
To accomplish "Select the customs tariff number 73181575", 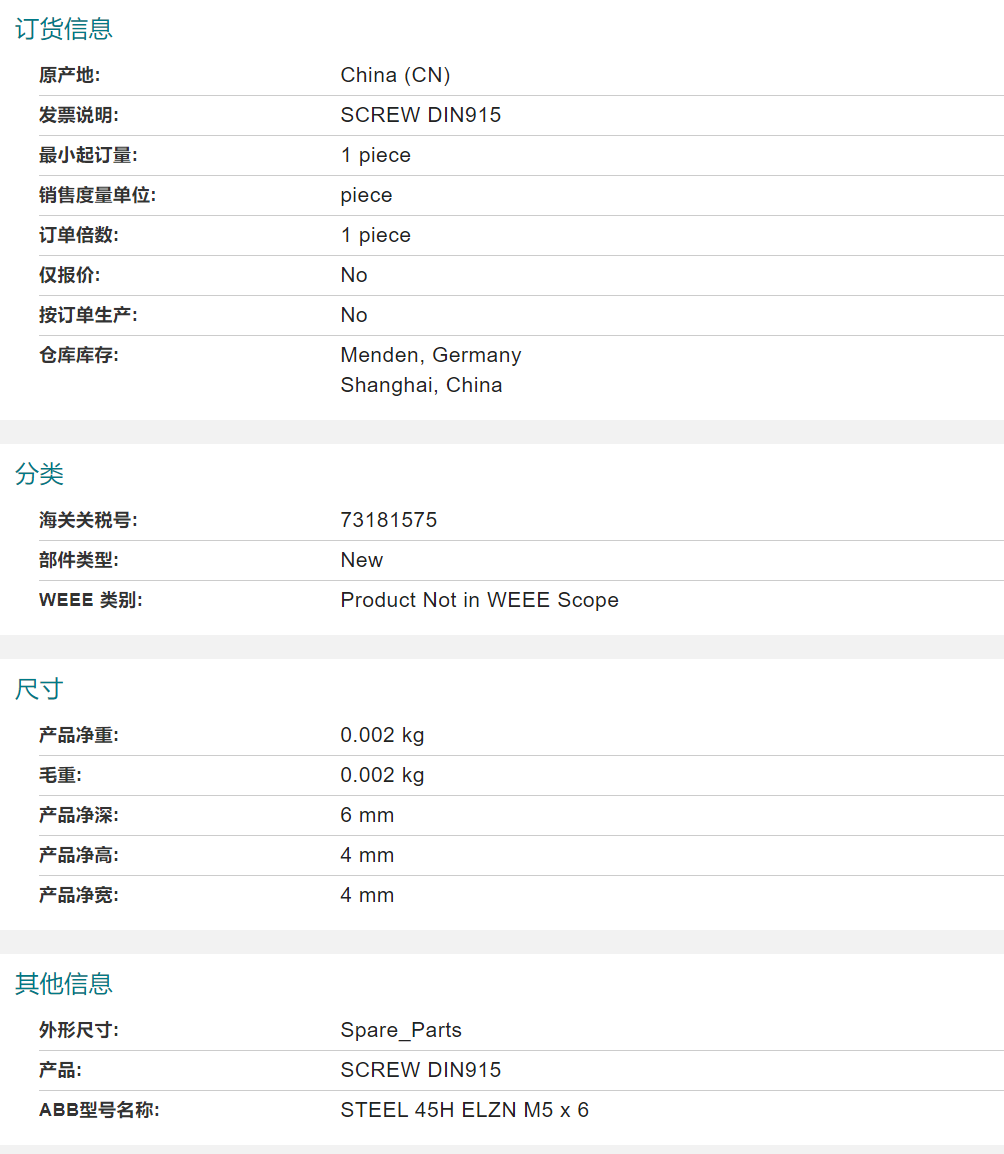I will [388, 520].
